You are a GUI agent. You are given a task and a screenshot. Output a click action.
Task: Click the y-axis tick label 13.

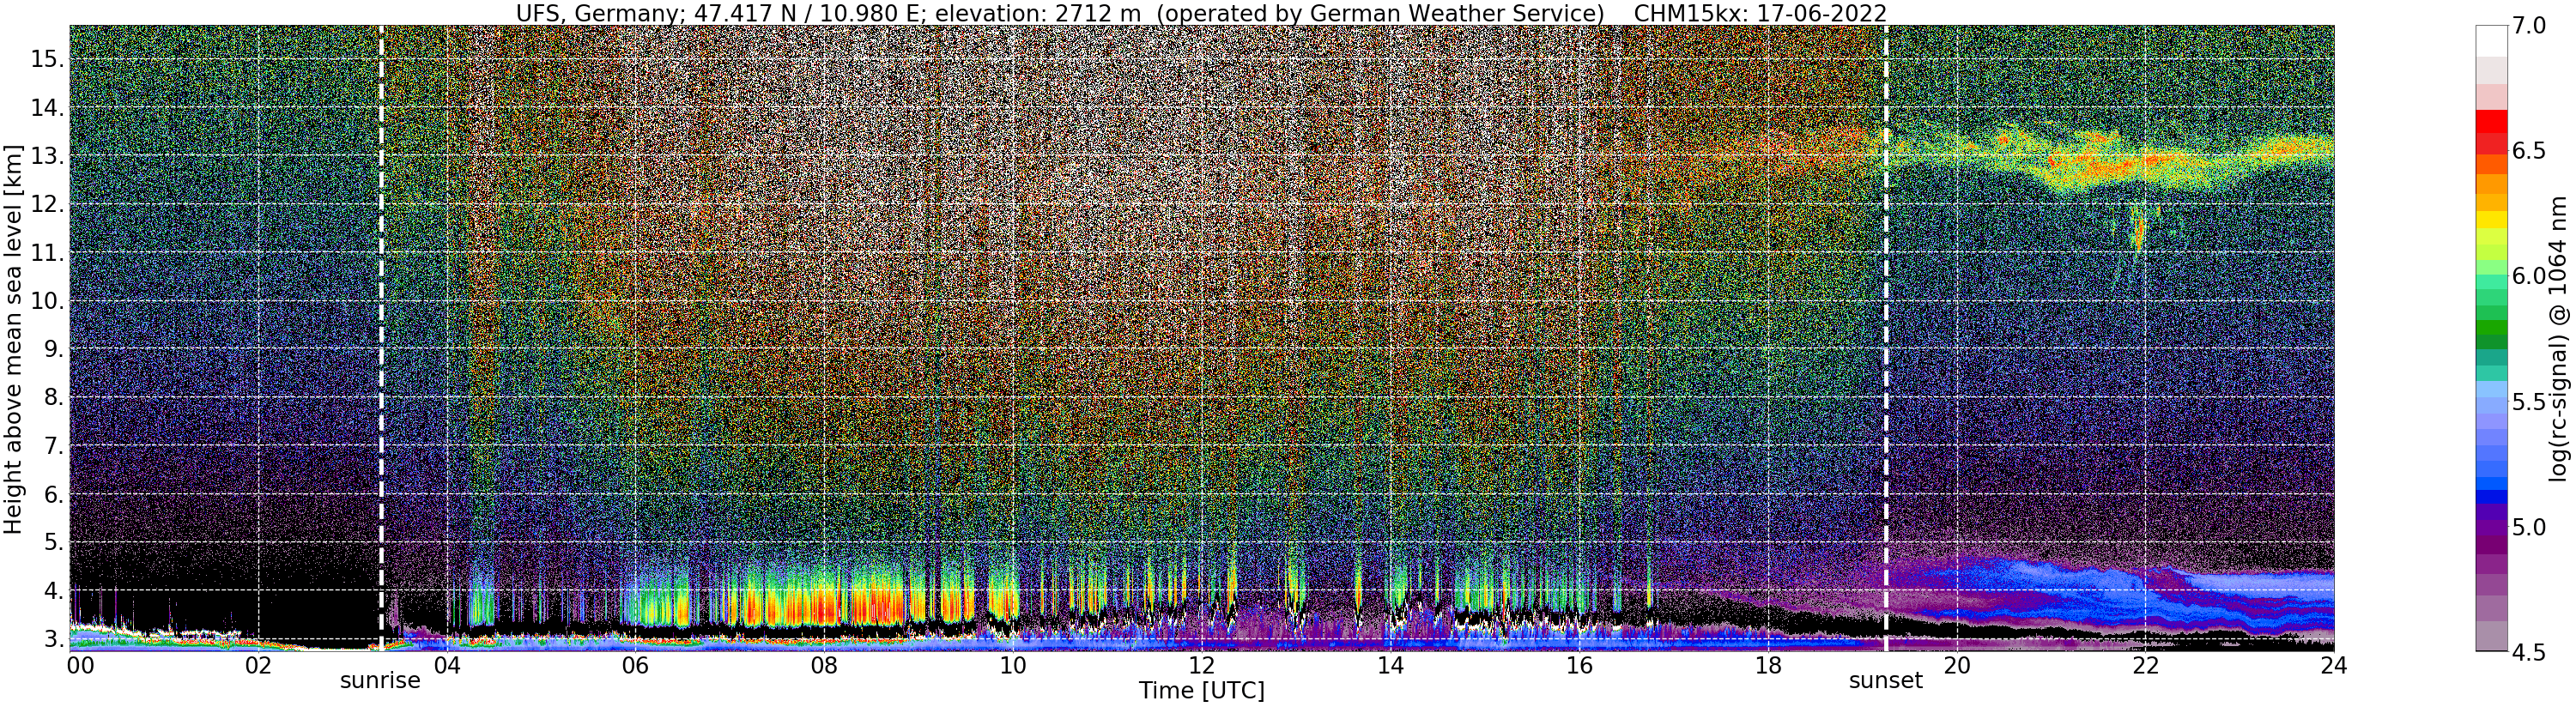[47, 156]
